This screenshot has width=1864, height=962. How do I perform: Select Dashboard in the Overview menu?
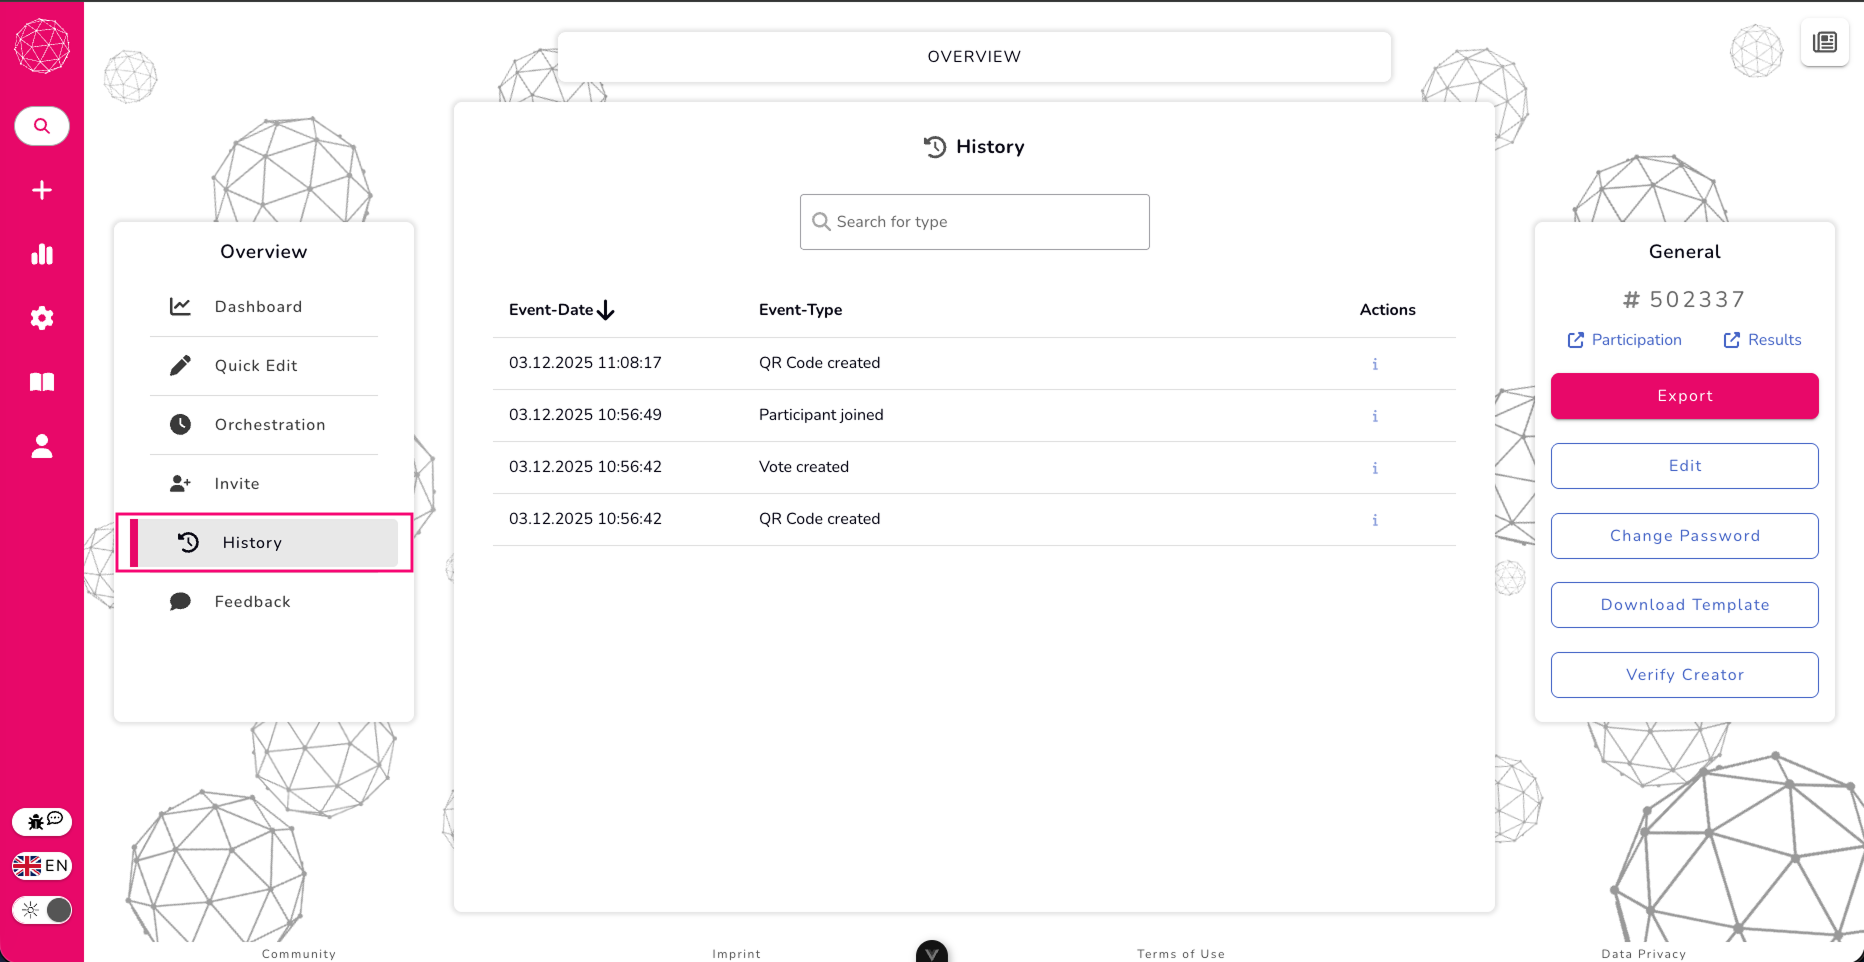coord(258,307)
